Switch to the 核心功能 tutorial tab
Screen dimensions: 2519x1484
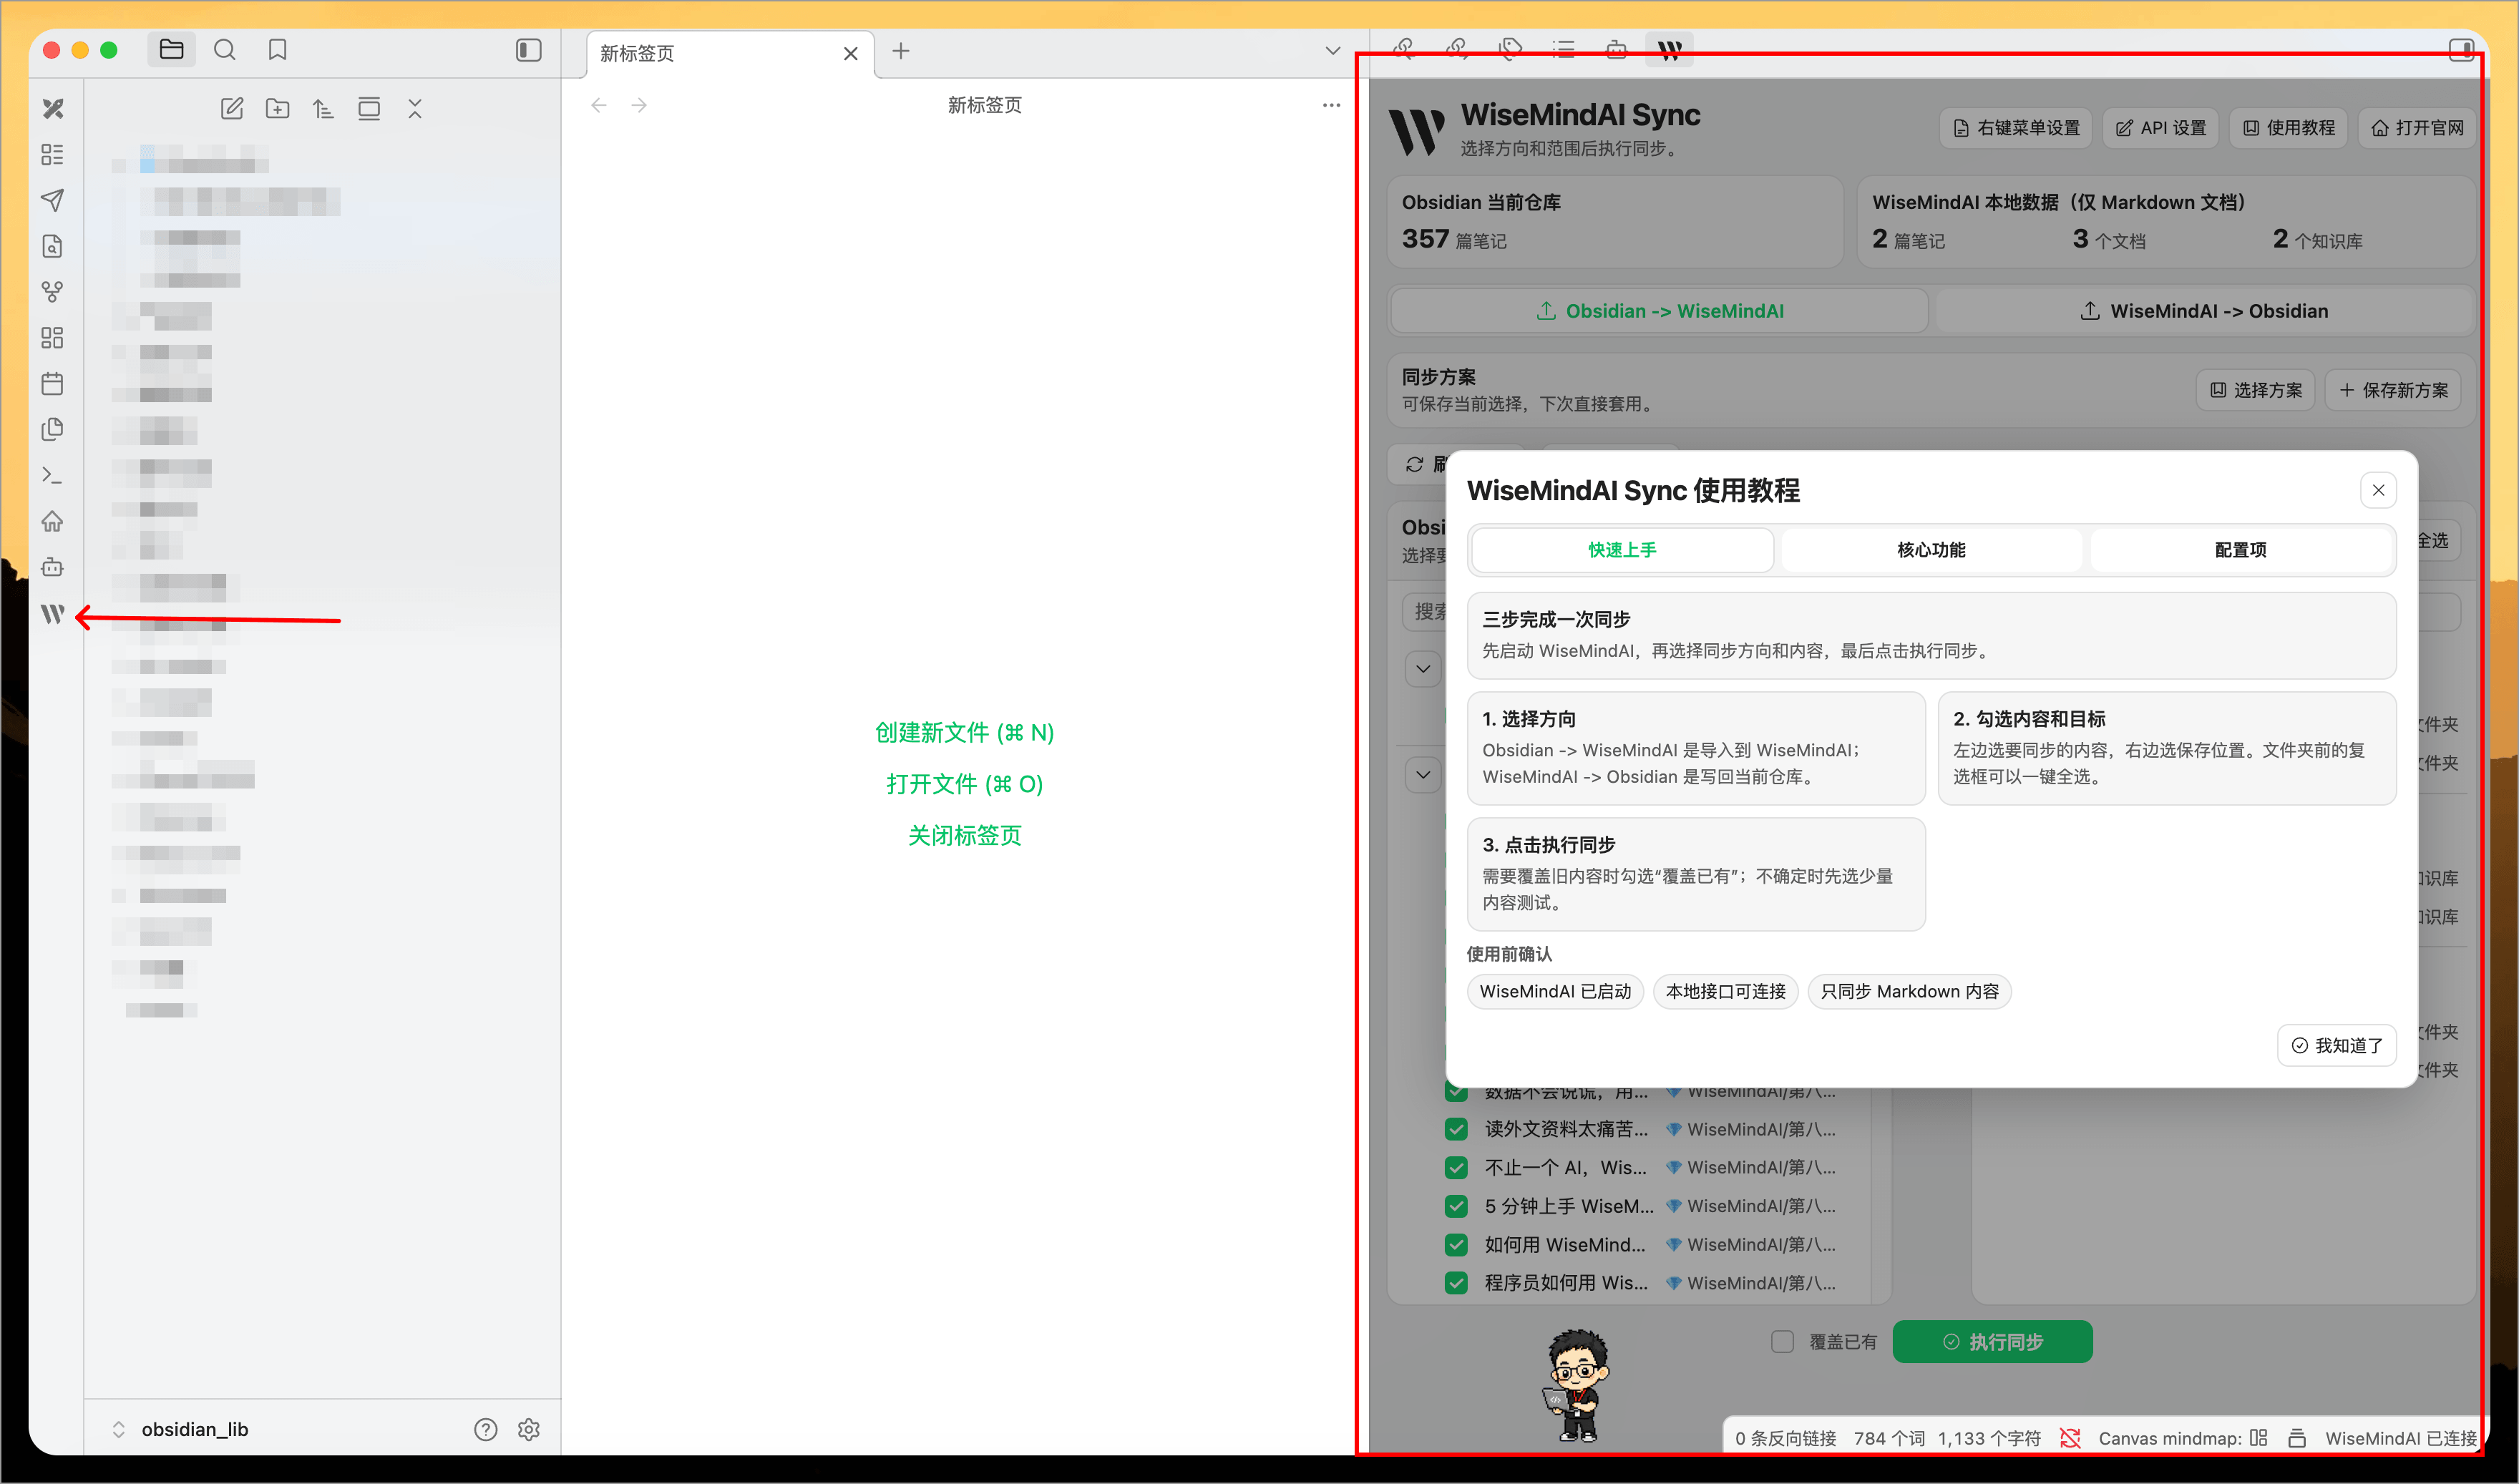(1931, 549)
